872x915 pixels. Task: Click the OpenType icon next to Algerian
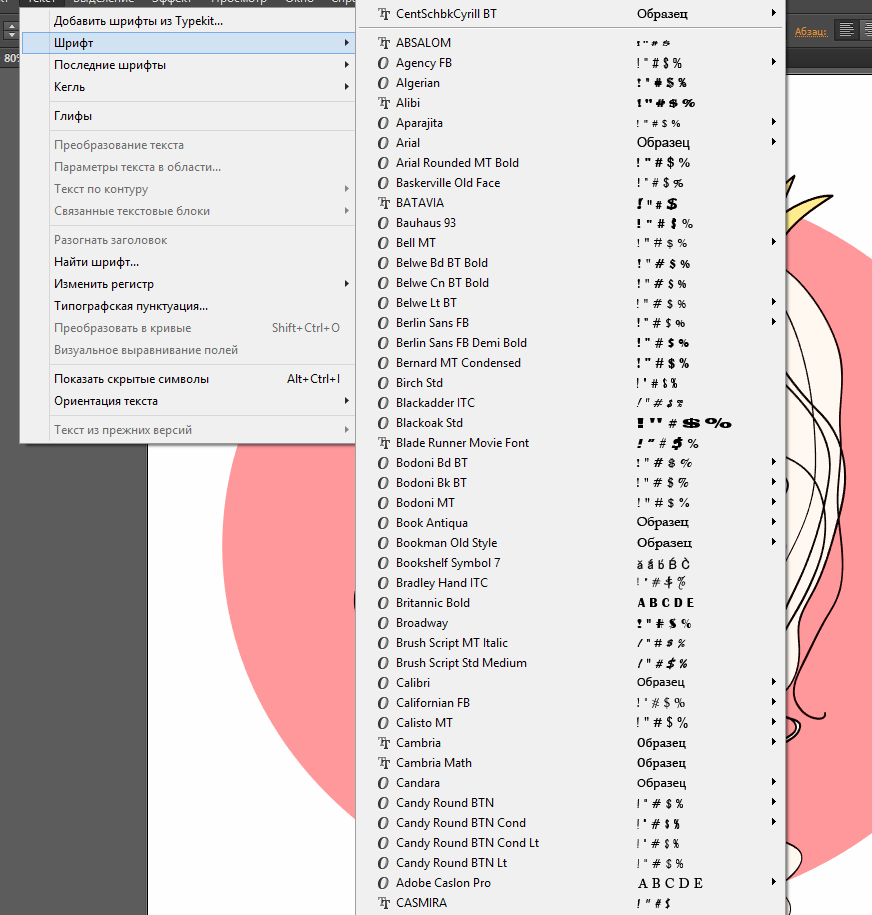[383, 83]
